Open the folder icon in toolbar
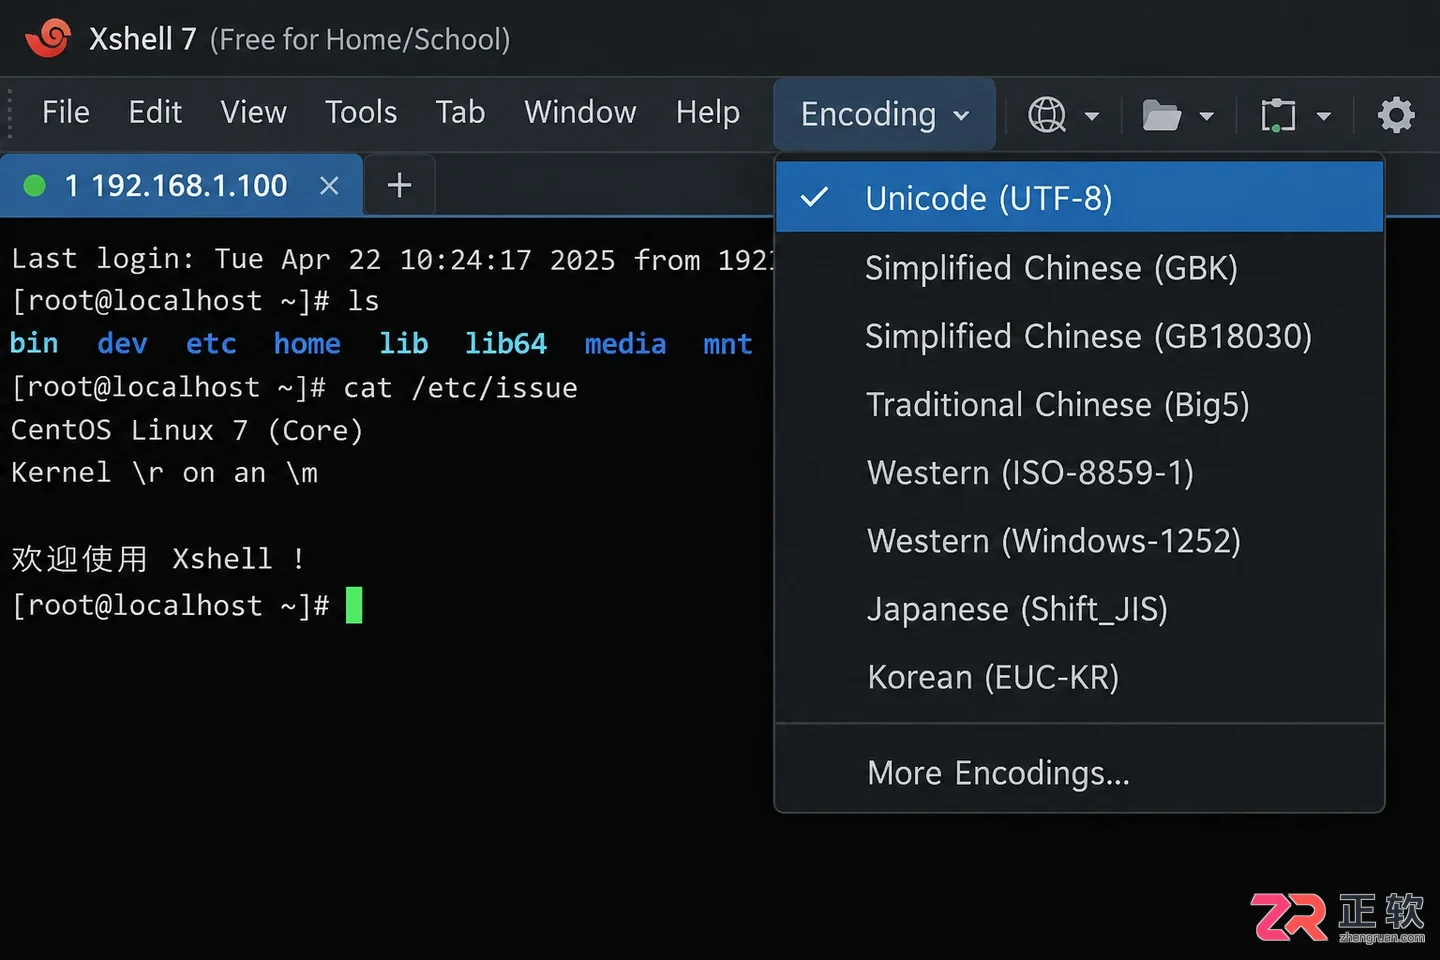 coord(1161,116)
